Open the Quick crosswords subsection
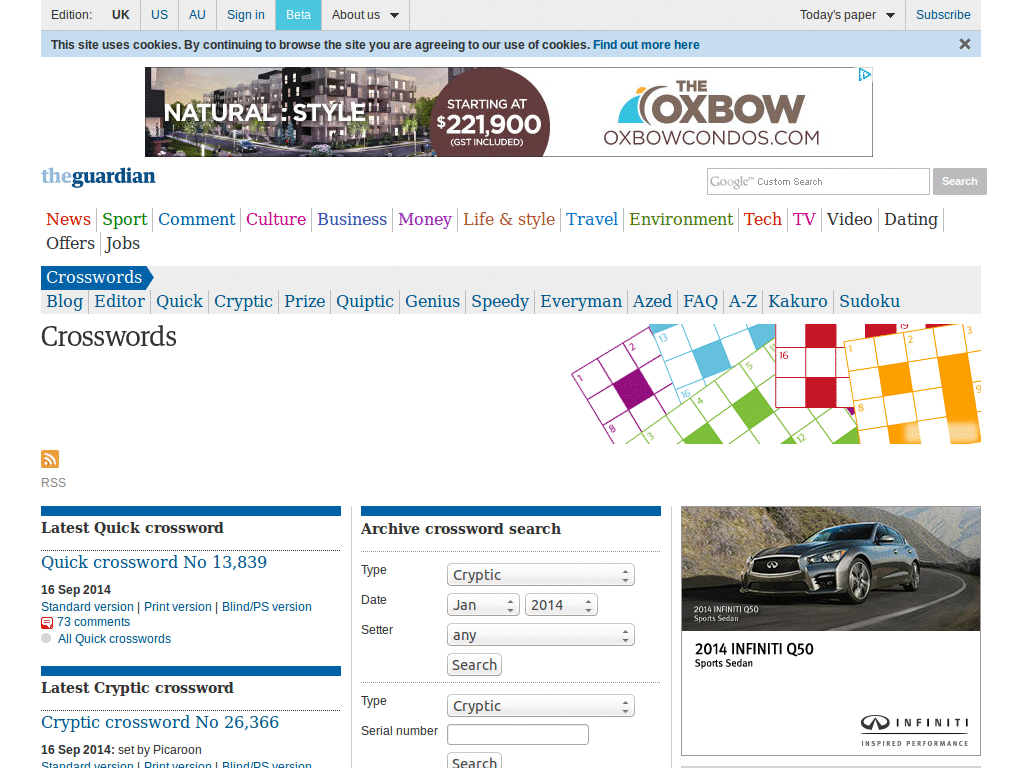 (180, 302)
